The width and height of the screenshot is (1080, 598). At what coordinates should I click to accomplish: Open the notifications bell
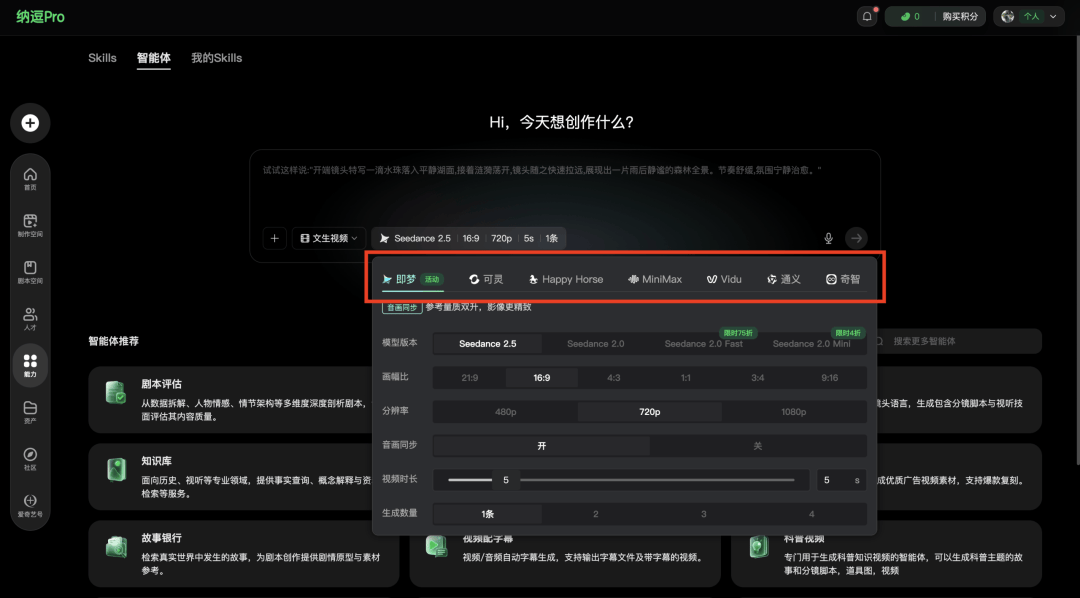(x=867, y=17)
